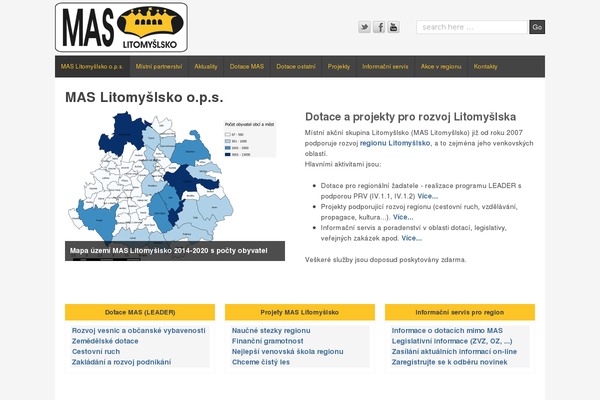Click the MAS Litomyšlsko logo
This screenshot has width=600, height=400.
pyautogui.click(x=121, y=27)
